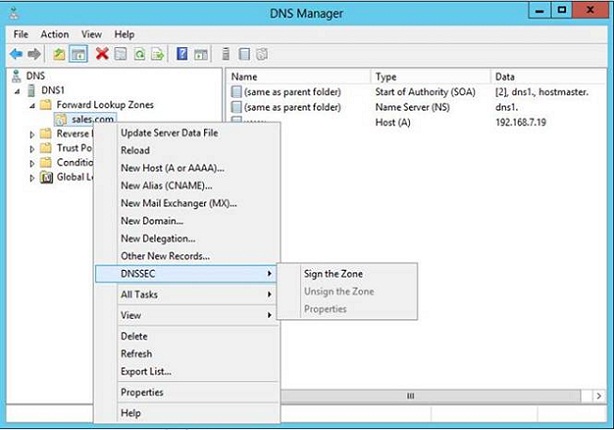Open the All Tasks submenu
Viewport: 614px width, 430px height.
tap(186, 294)
